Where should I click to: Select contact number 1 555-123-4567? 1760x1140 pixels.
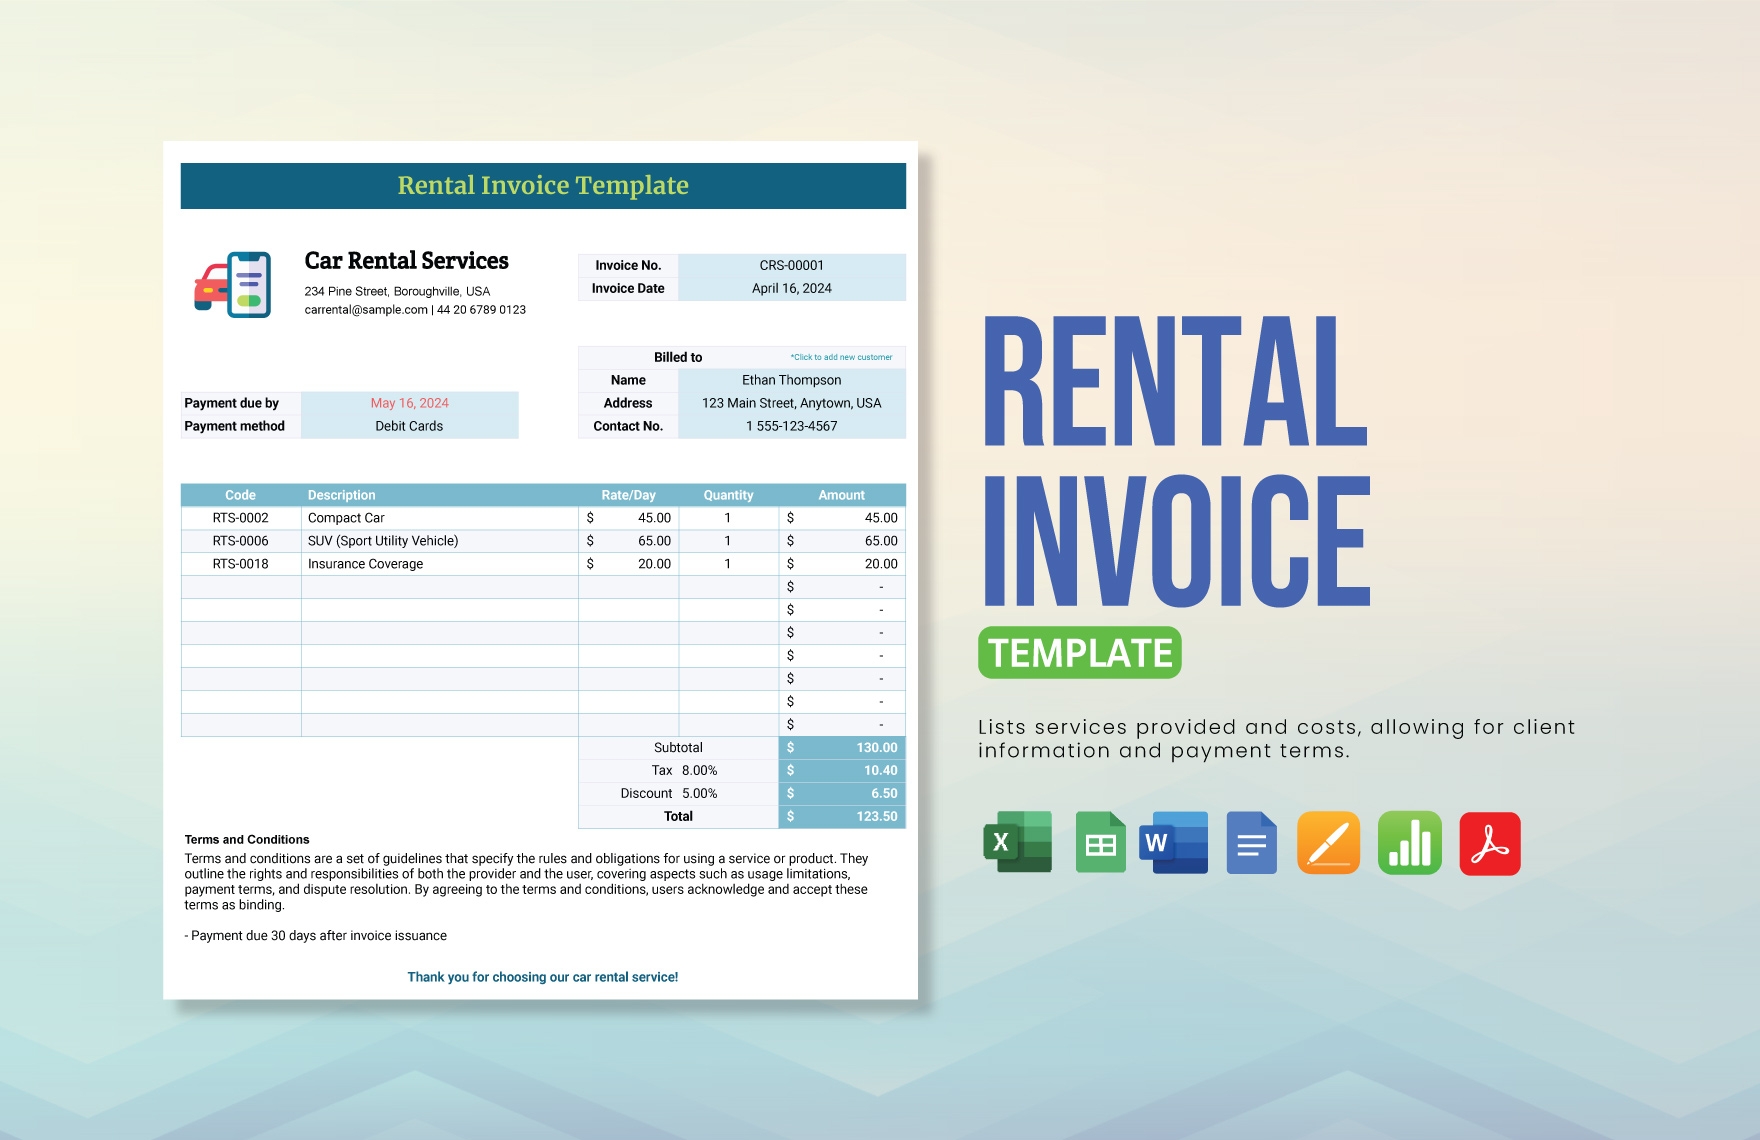coord(792,426)
